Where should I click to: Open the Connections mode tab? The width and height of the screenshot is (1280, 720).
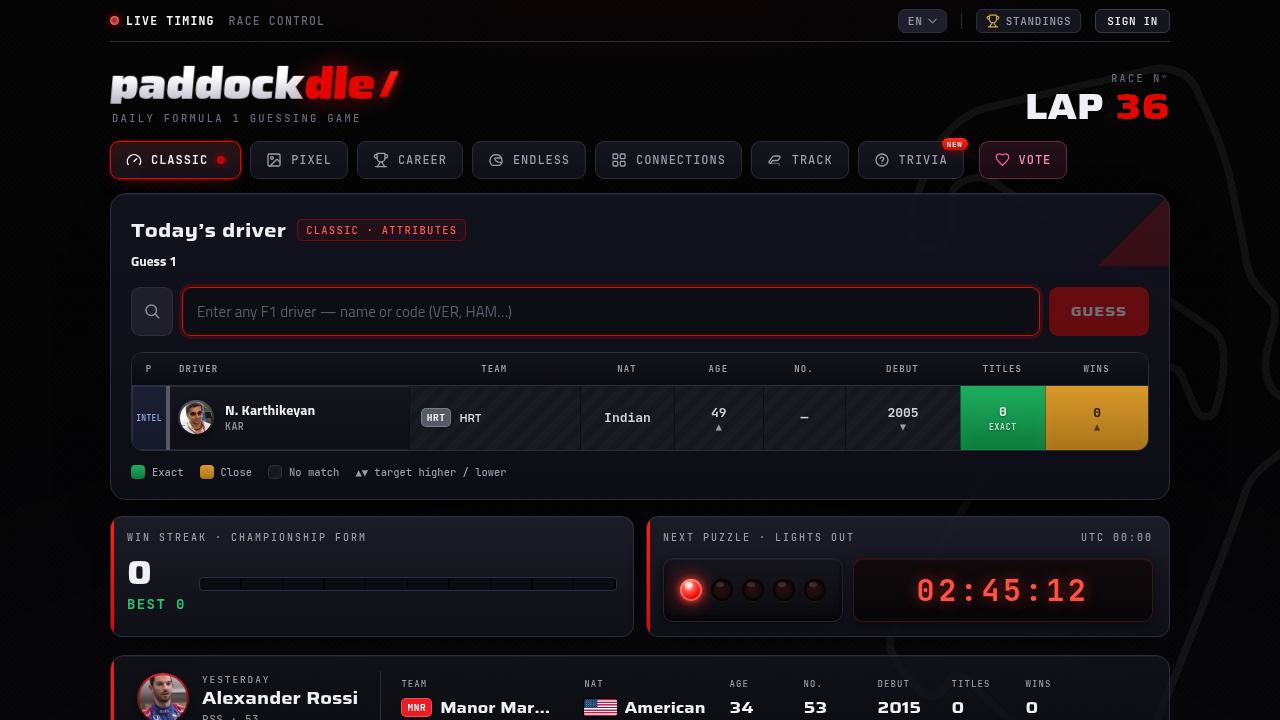click(x=668, y=160)
